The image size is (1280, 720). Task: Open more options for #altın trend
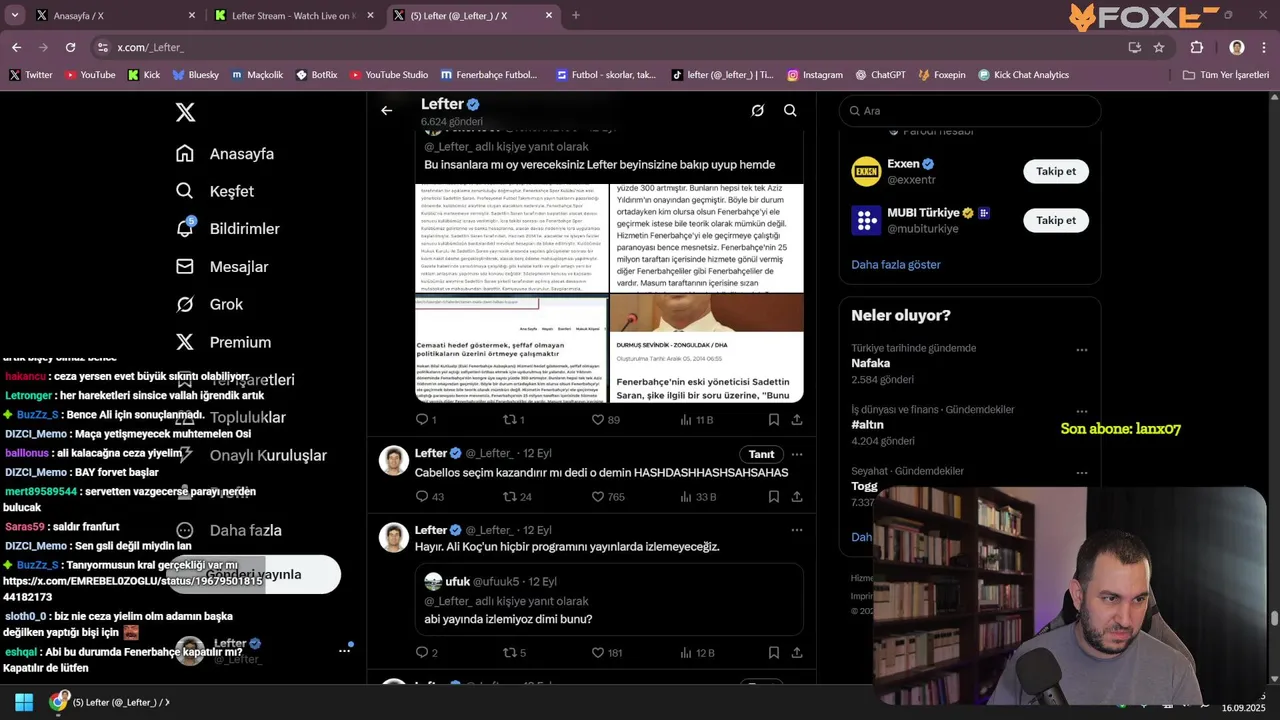click(1082, 411)
